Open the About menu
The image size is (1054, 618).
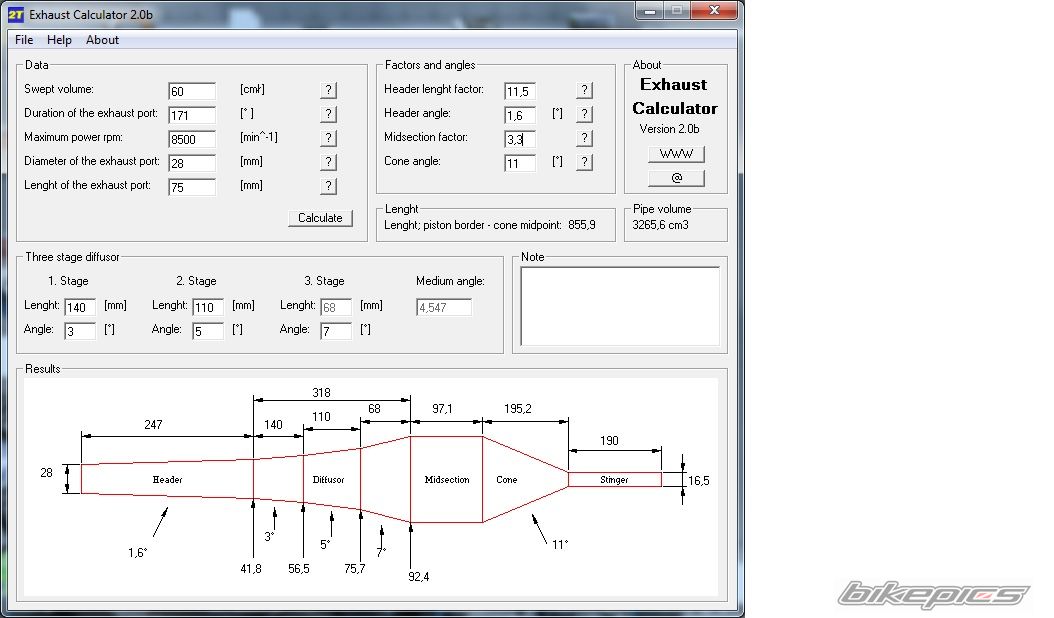(102, 40)
